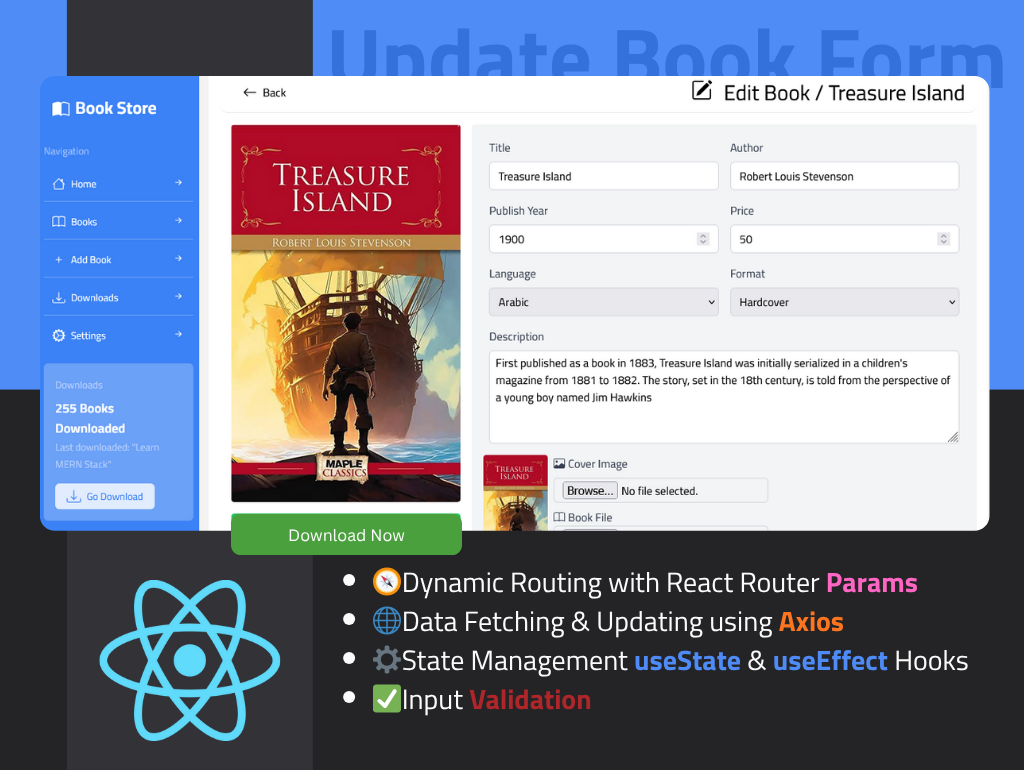Image resolution: width=1024 pixels, height=770 pixels.
Task: Click the Settings gear icon in sidebar
Action: 59,336
